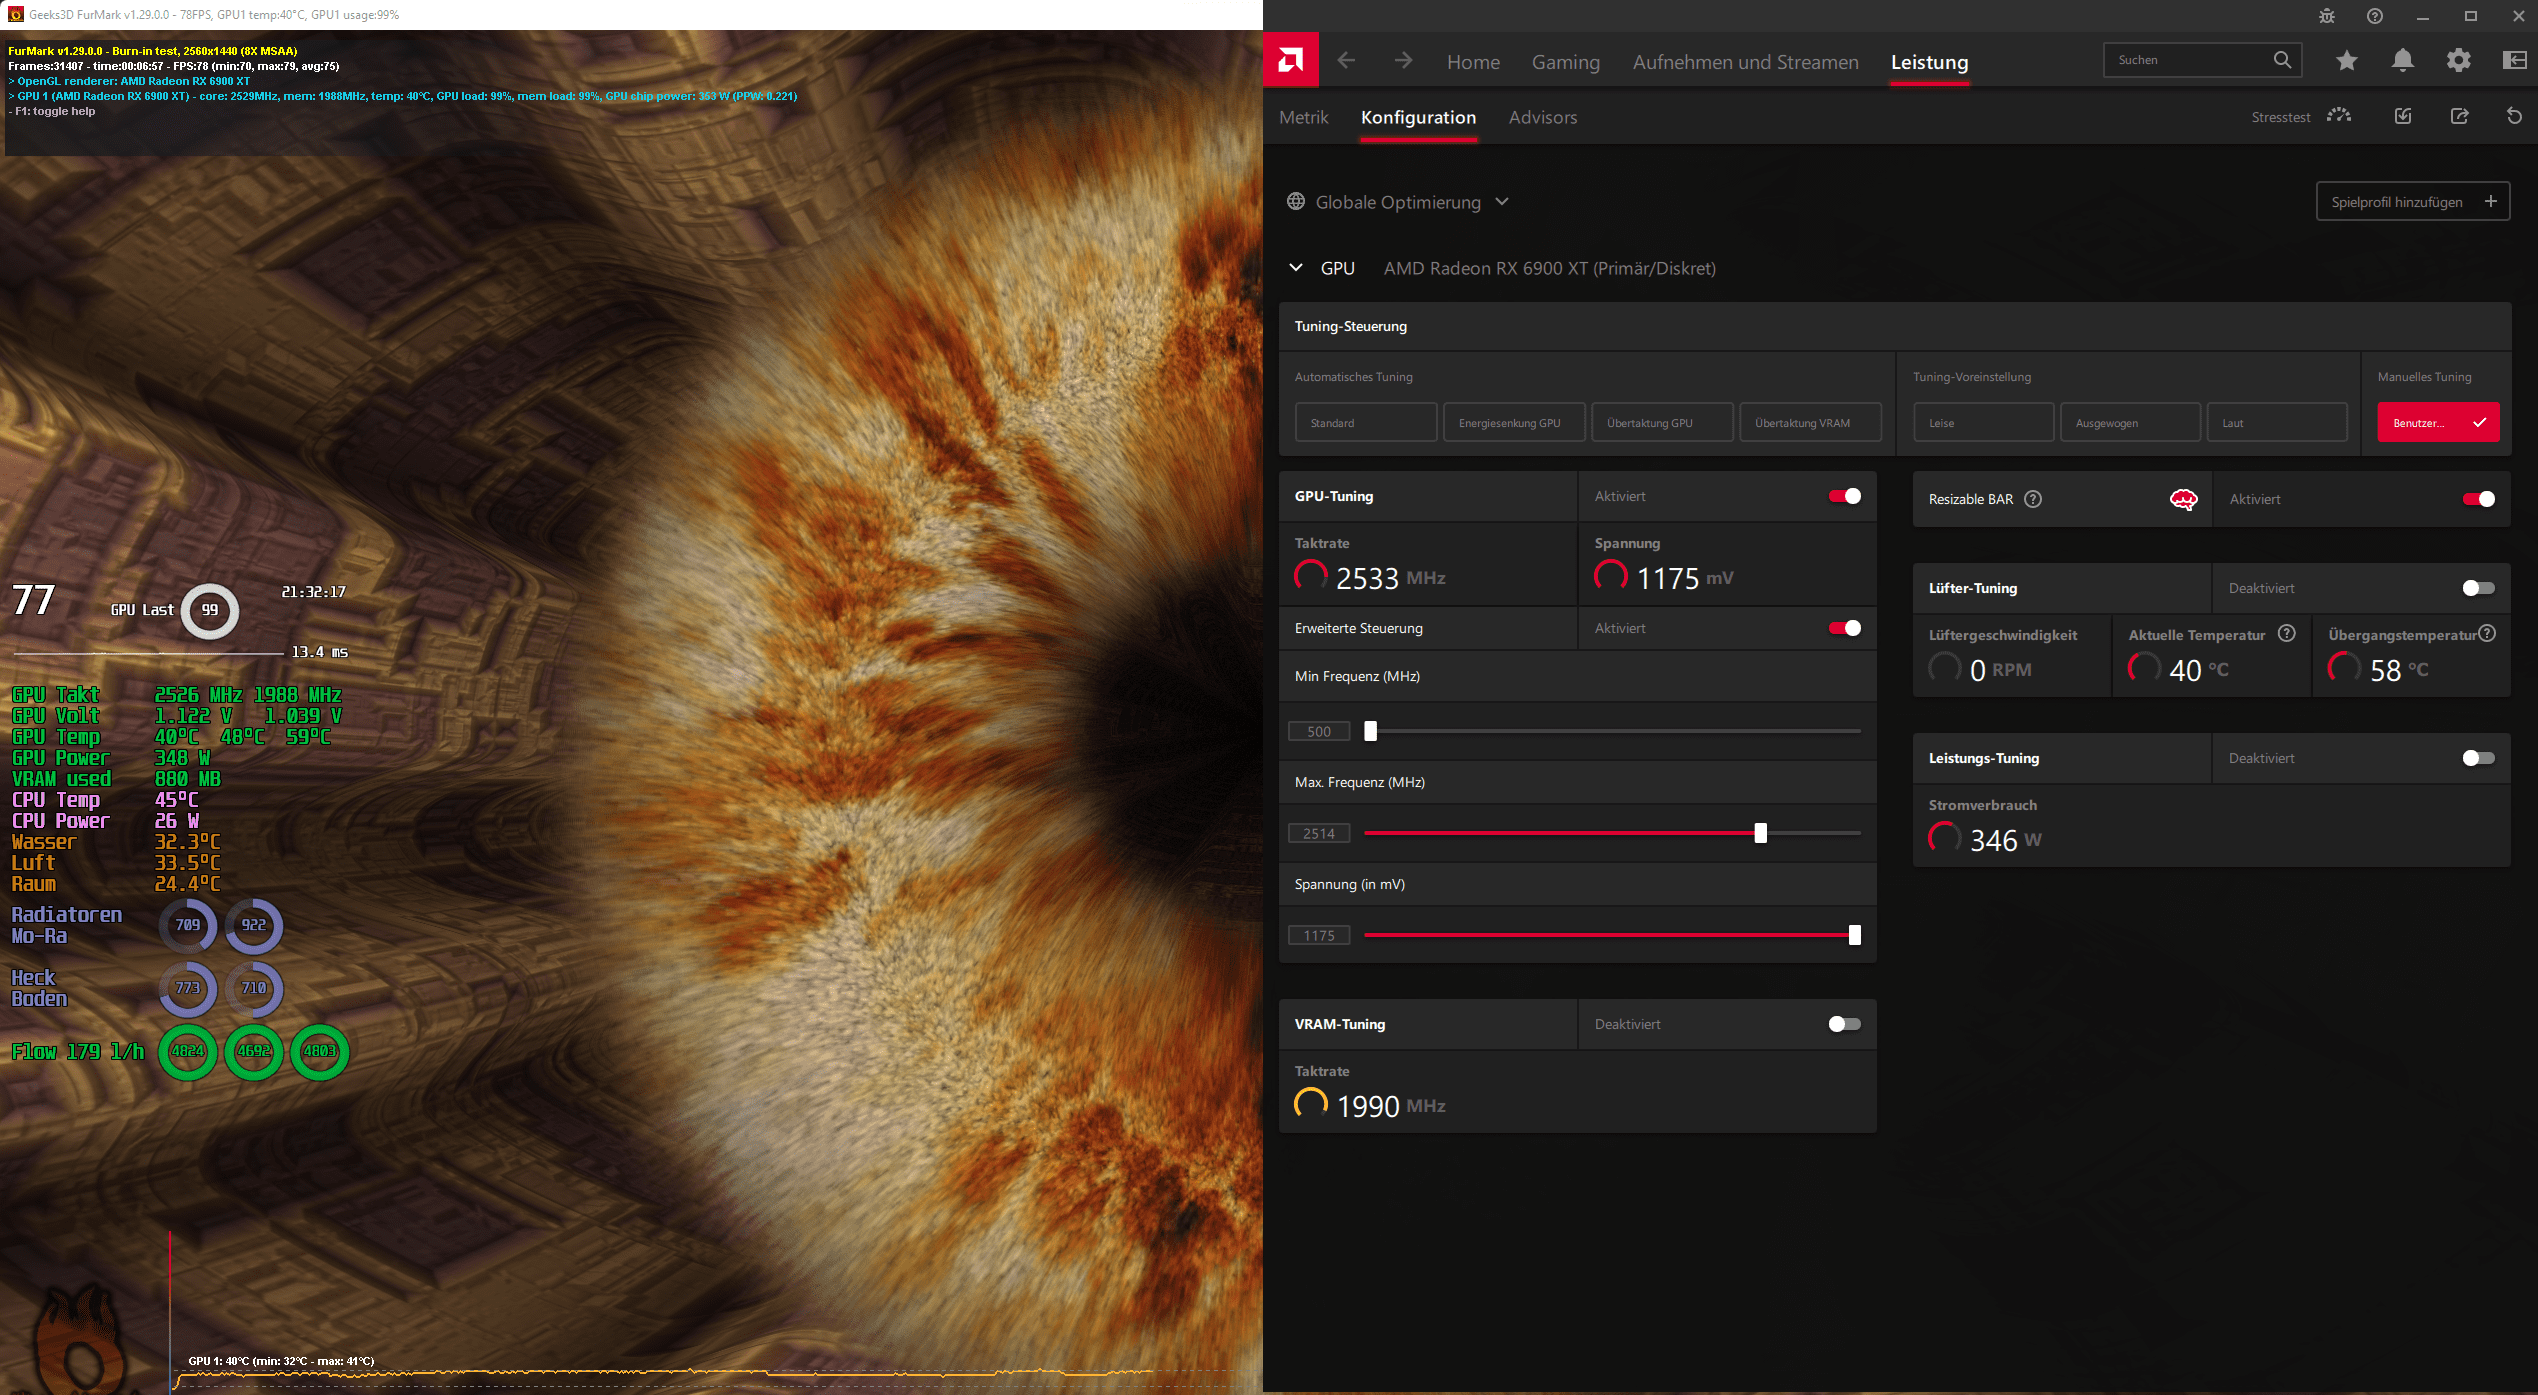Enable VRAM-Tuning switch
This screenshot has height=1395, width=2538.
click(1844, 1024)
